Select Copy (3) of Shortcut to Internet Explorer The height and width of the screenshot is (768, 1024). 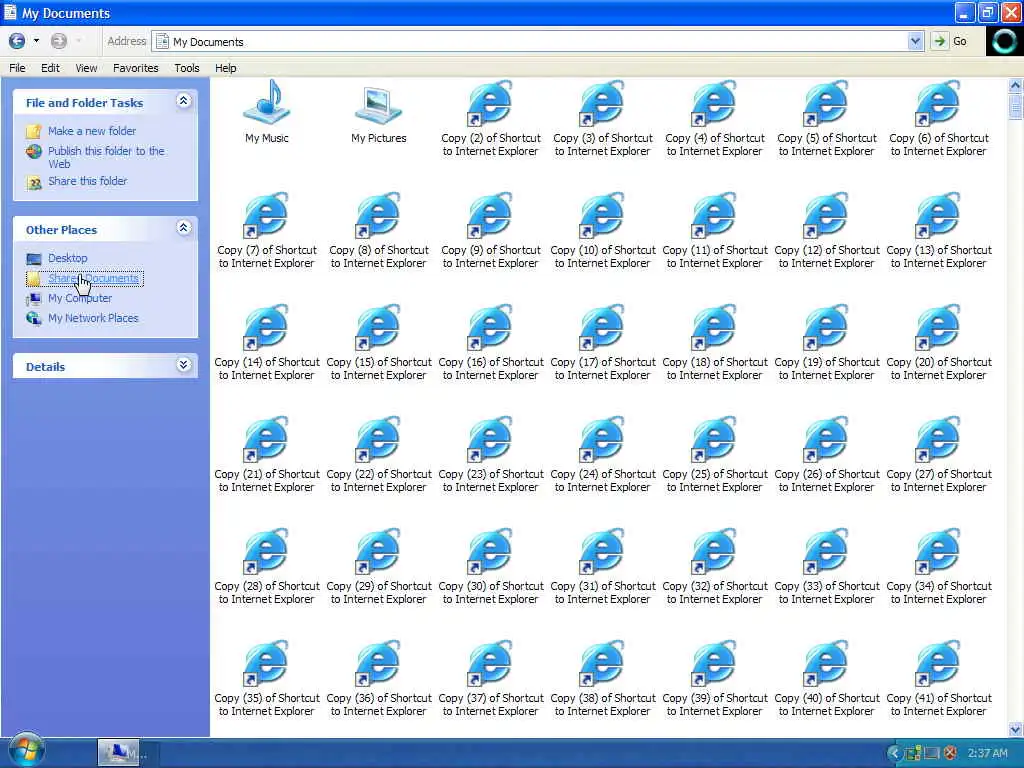coord(603,118)
